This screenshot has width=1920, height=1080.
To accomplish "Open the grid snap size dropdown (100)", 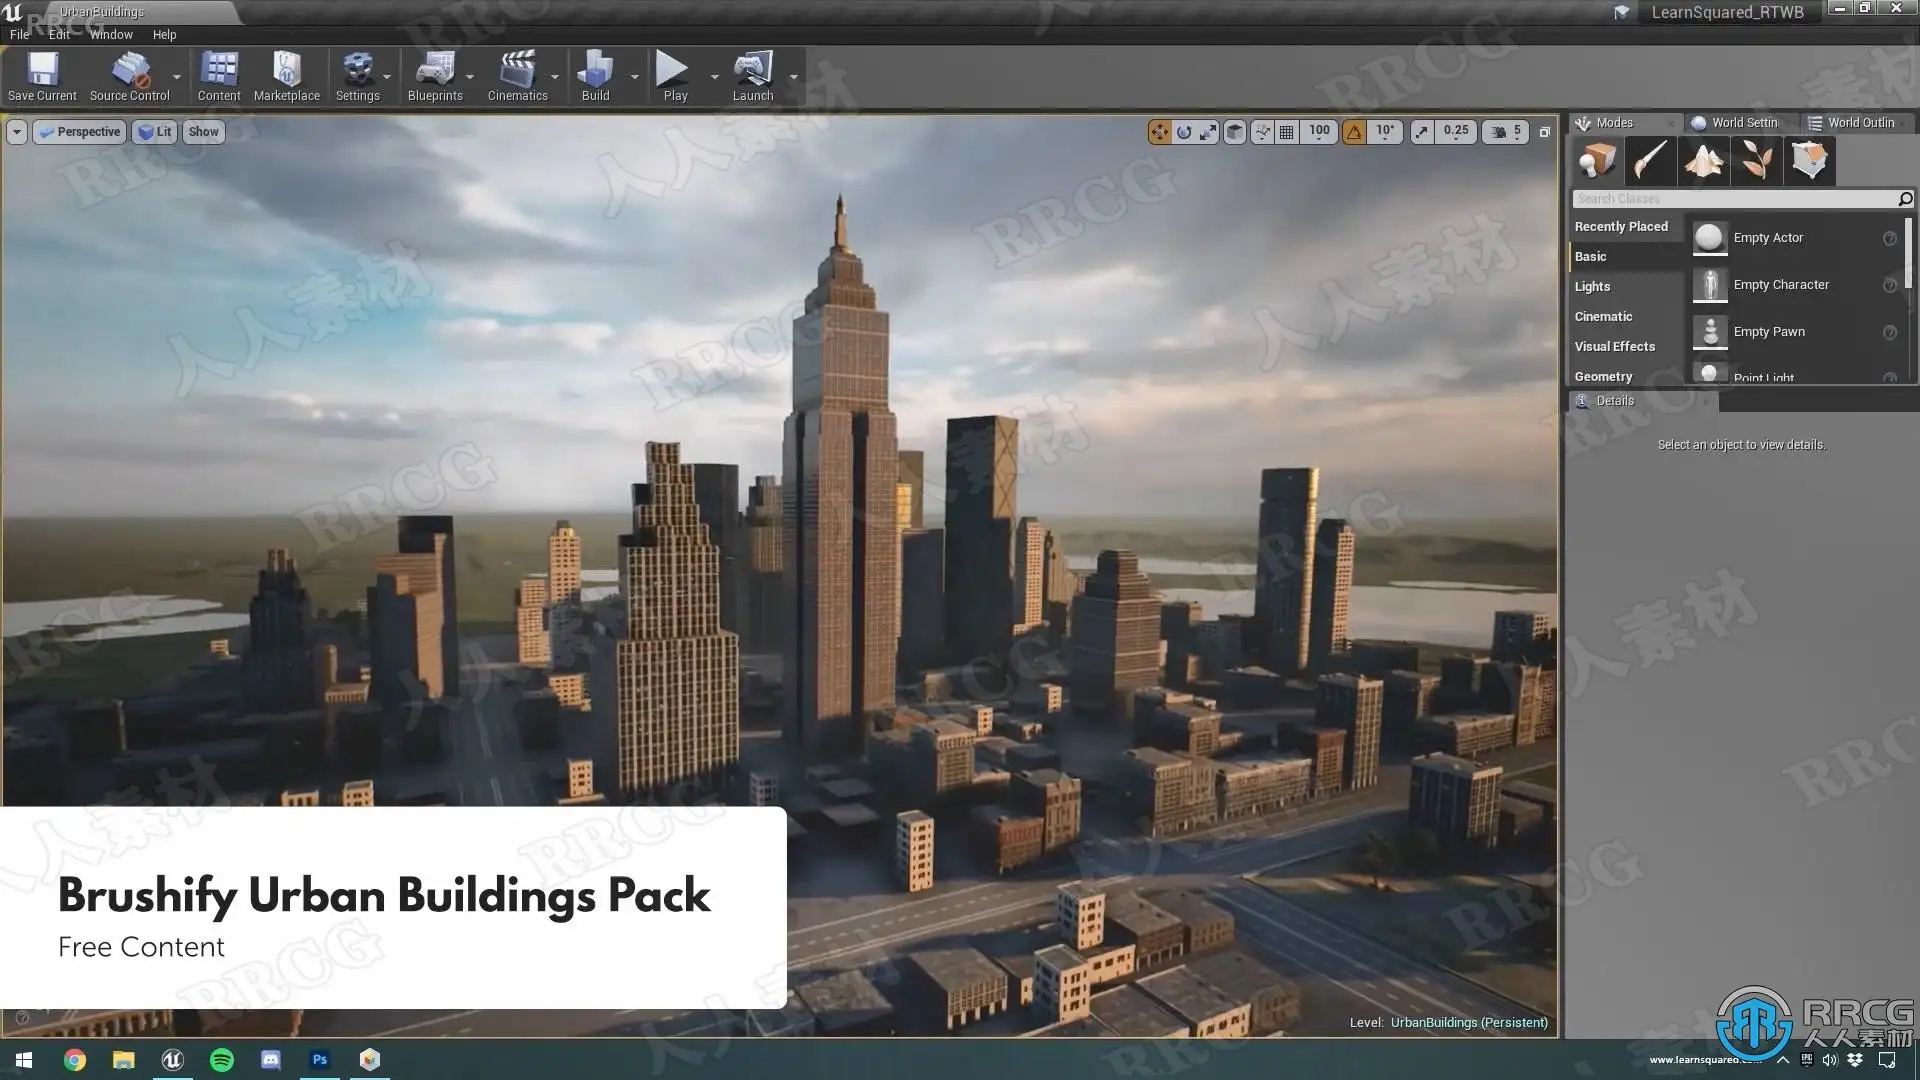I will (x=1319, y=132).
